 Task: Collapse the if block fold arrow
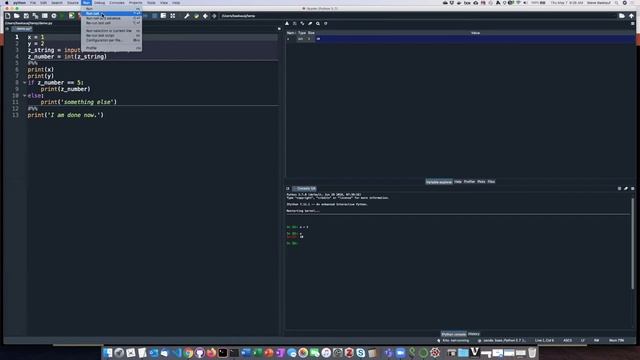(x=24, y=82)
